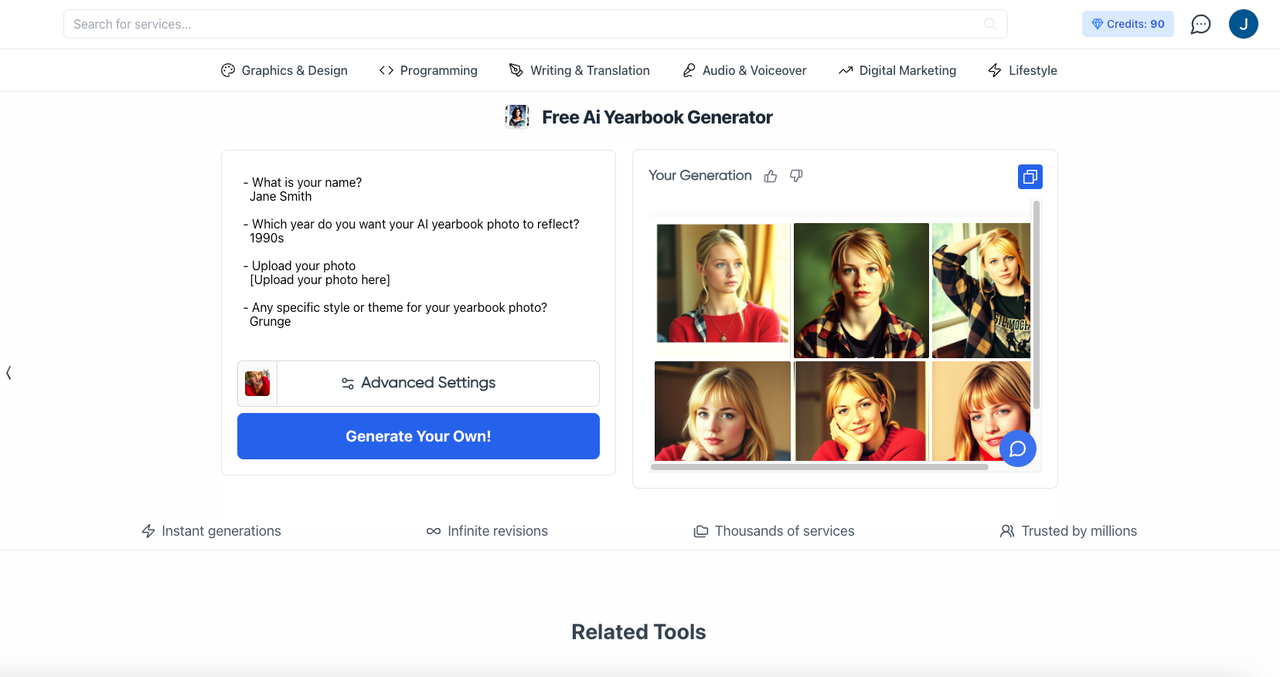
Task: Click the Credits: 90 badge
Action: click(x=1127, y=24)
